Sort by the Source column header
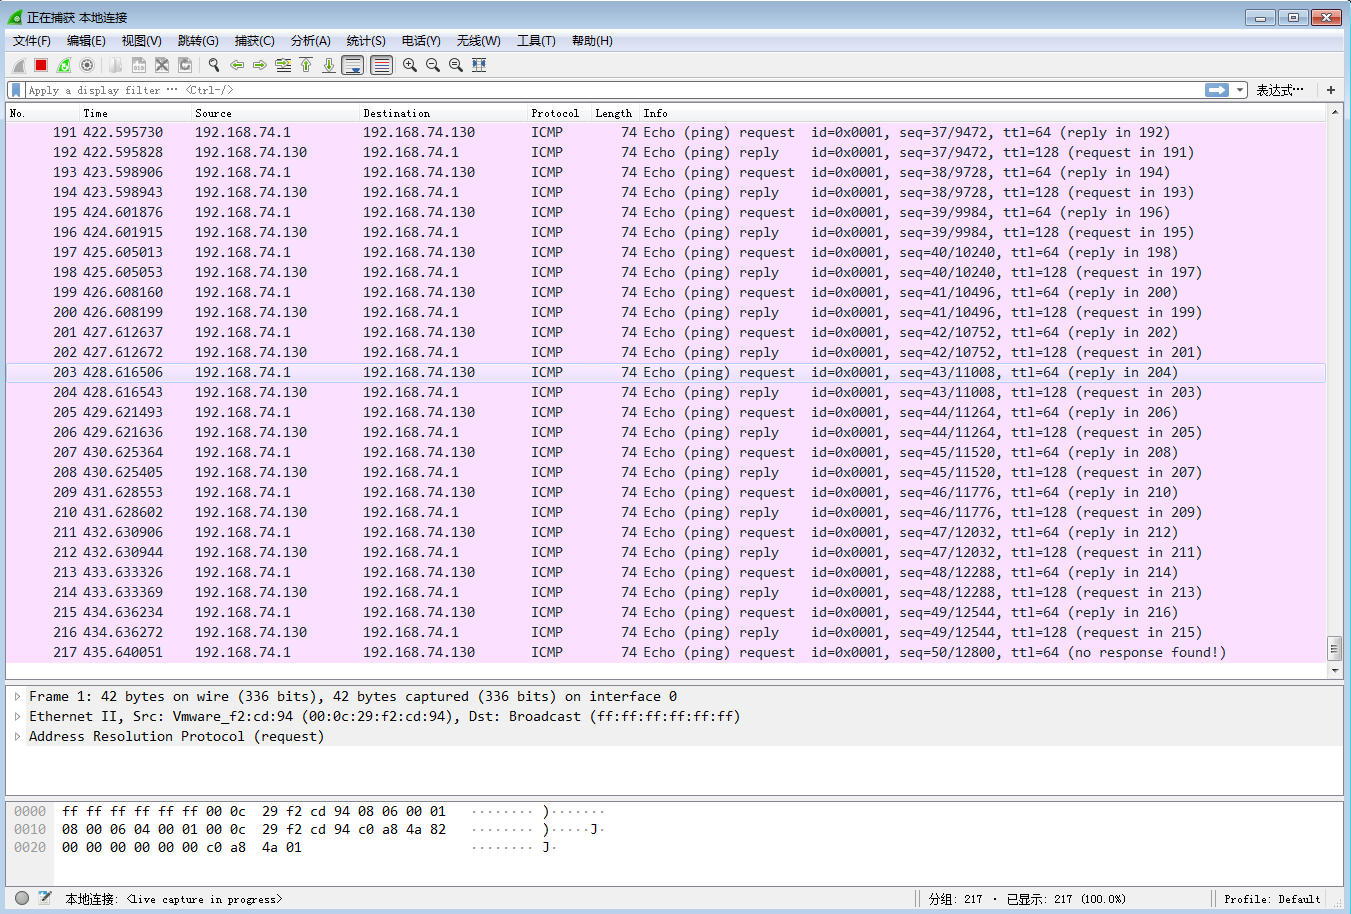 click(x=275, y=113)
